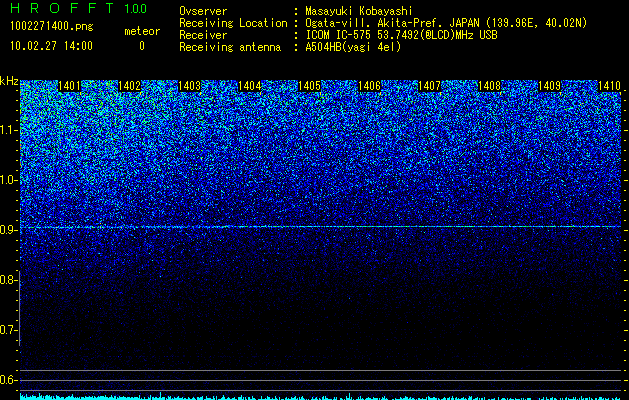The image size is (629, 400).
Task: Click the 0.8 frequency axis label
Action: click(x=9, y=280)
